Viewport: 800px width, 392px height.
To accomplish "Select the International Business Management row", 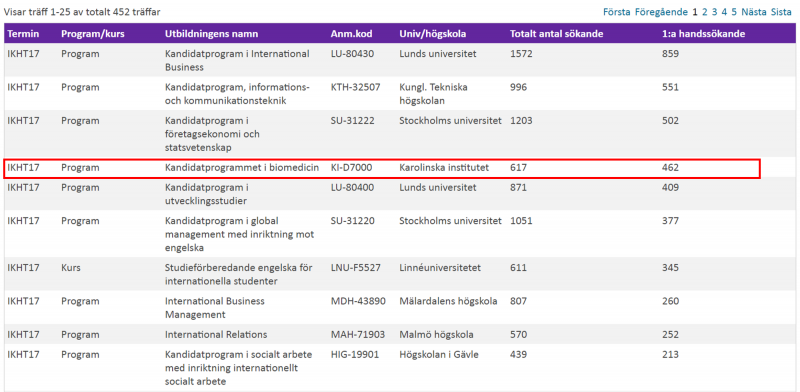I will (399, 308).
